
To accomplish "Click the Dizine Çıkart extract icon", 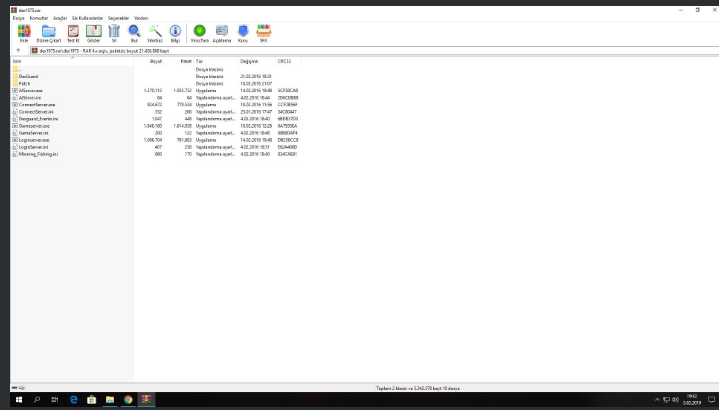I will [48, 34].
